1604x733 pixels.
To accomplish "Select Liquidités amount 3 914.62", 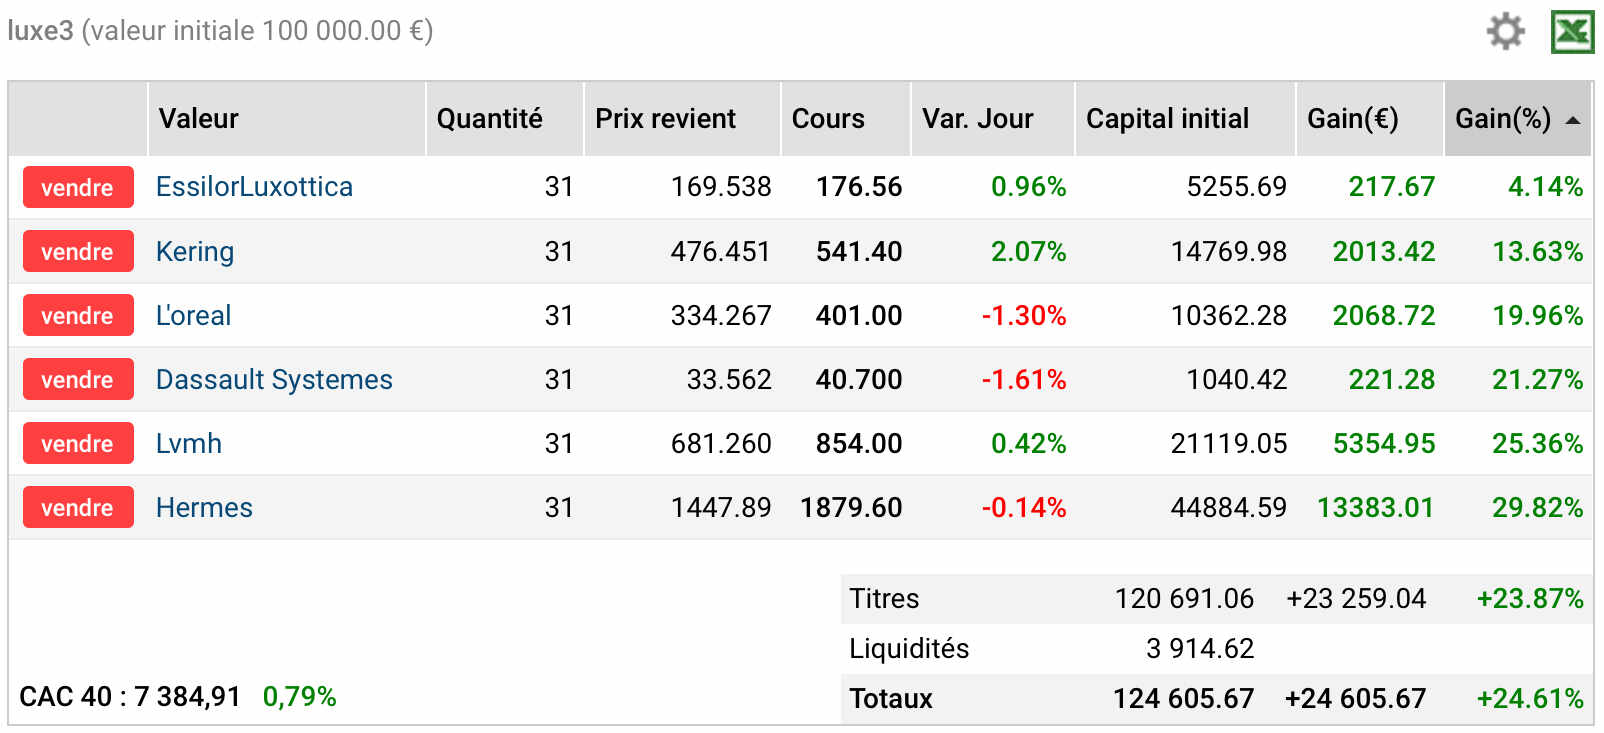I will pyautogui.click(x=1200, y=648).
